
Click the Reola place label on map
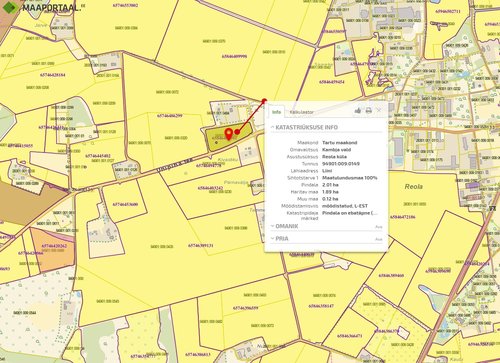(x=414, y=187)
